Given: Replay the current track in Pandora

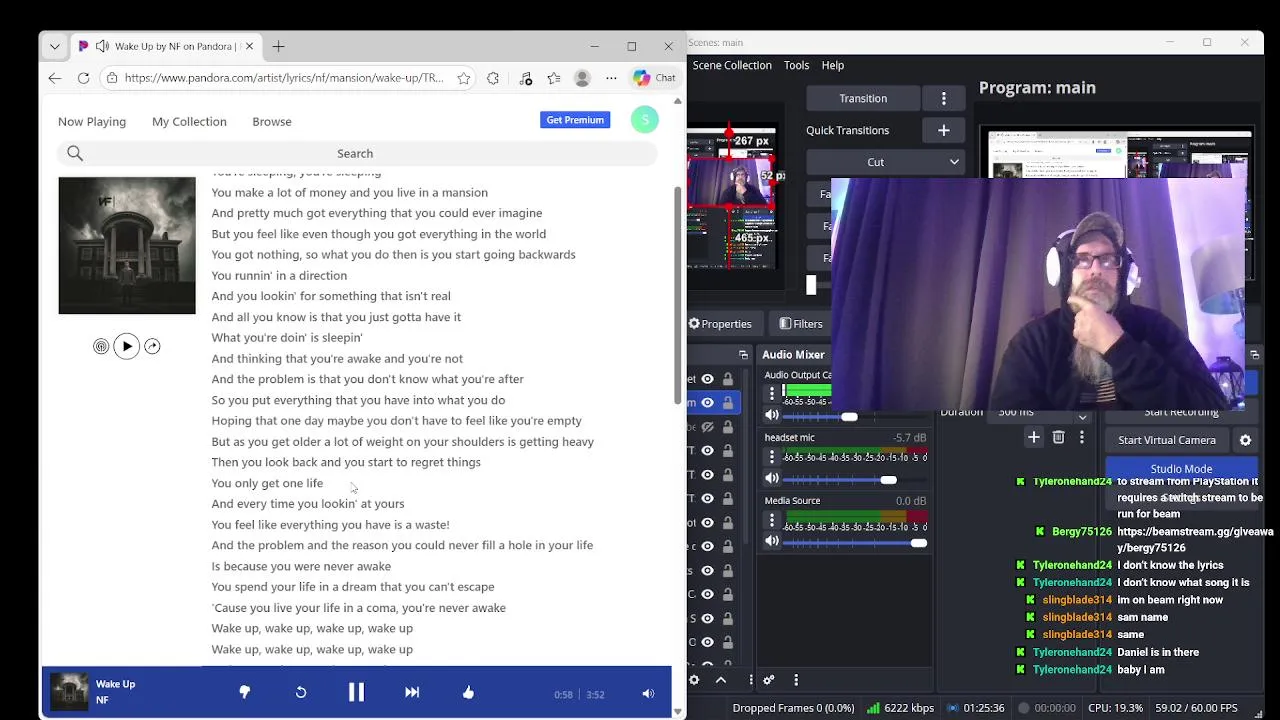Looking at the screenshot, I should pos(301,692).
